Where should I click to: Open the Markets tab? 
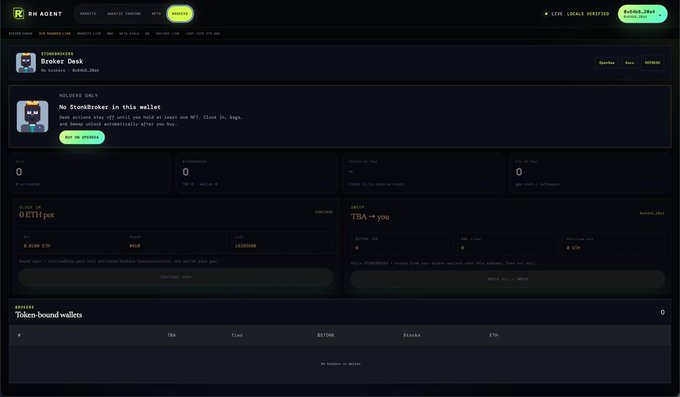coord(88,14)
